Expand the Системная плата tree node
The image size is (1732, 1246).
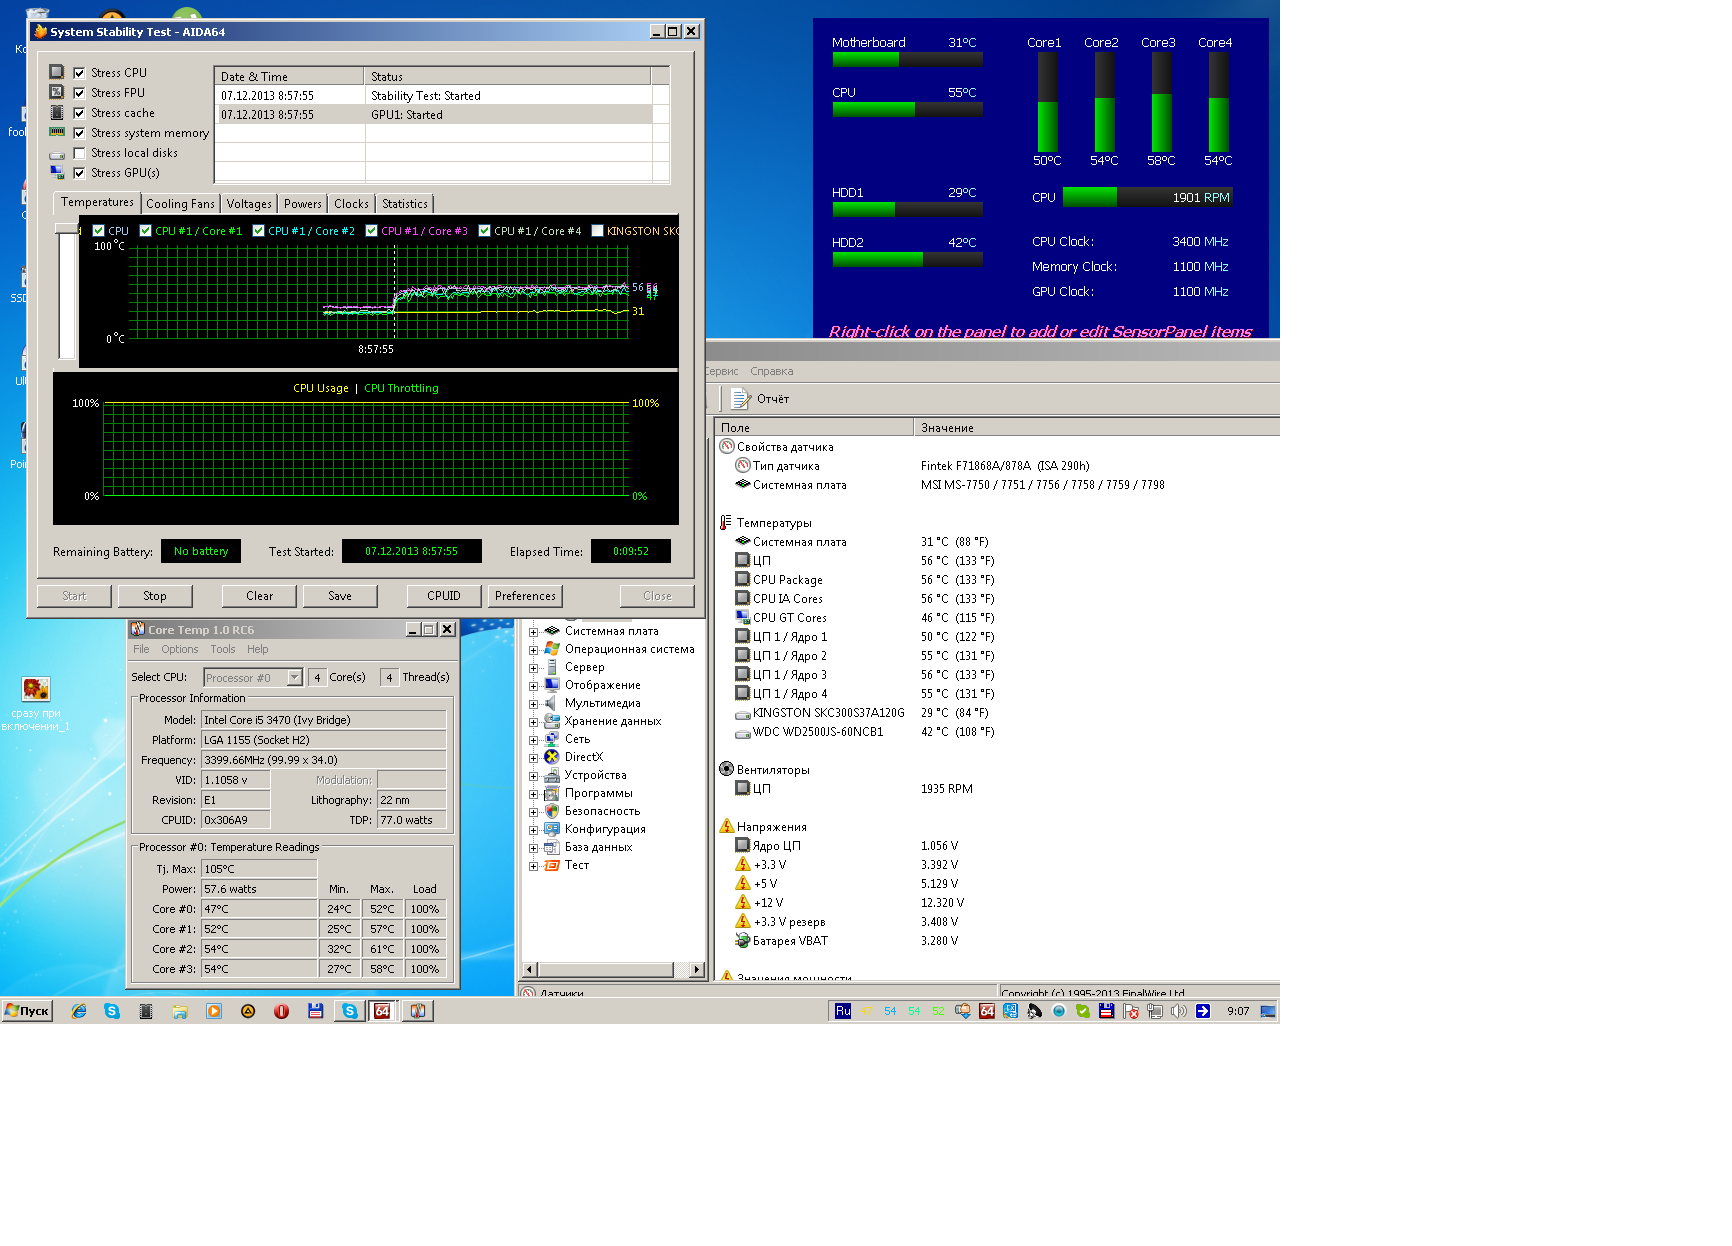coord(533,632)
